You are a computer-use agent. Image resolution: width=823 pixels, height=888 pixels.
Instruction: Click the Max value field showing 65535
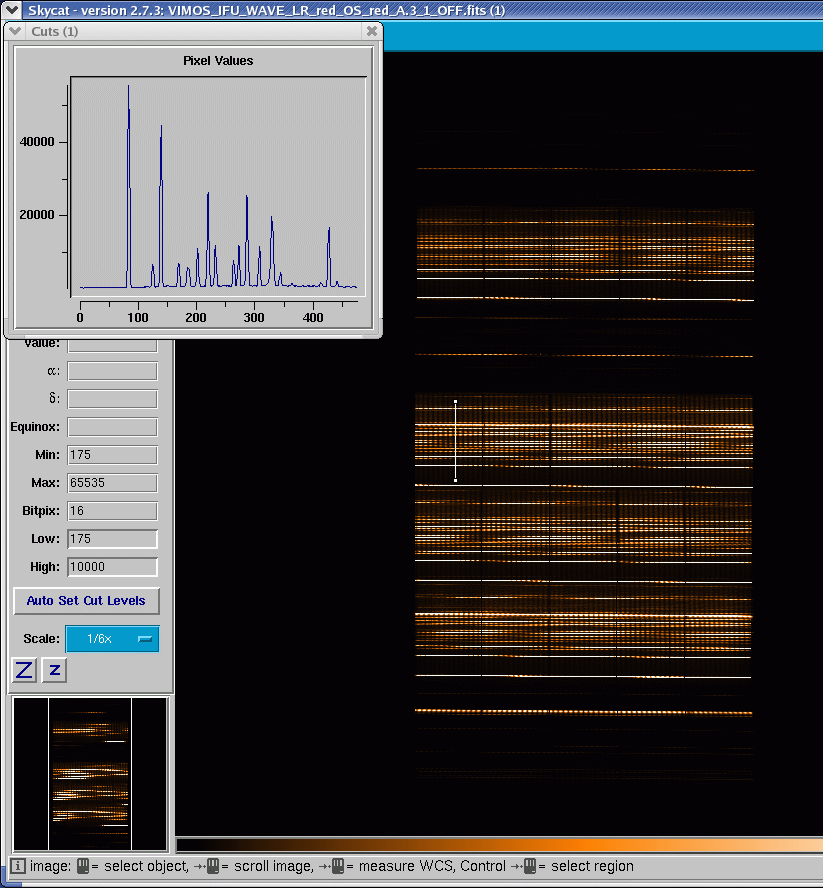pyautogui.click(x=112, y=483)
